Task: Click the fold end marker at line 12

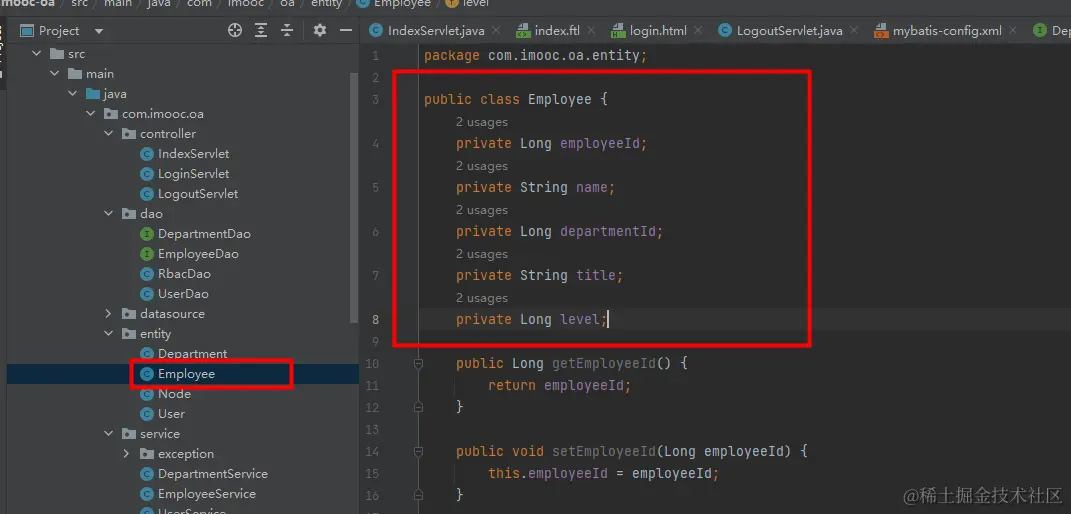Action: (x=419, y=407)
